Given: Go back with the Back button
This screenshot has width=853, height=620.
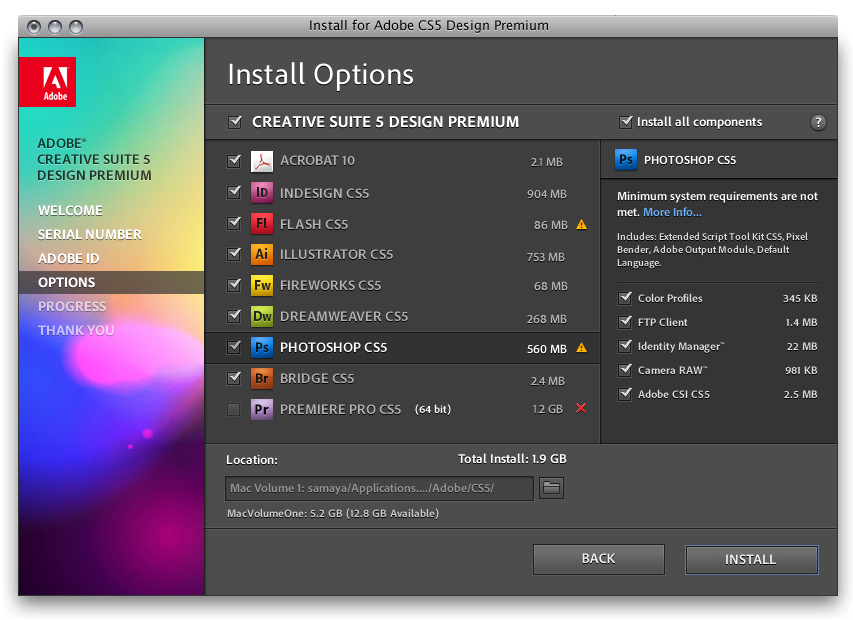Looking at the screenshot, I should click(598, 559).
